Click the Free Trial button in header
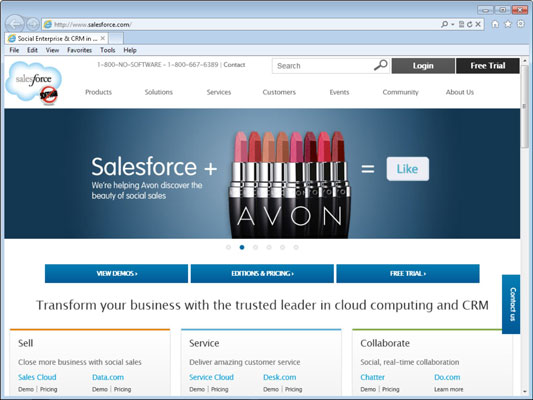The height and width of the screenshot is (400, 533). [x=488, y=66]
